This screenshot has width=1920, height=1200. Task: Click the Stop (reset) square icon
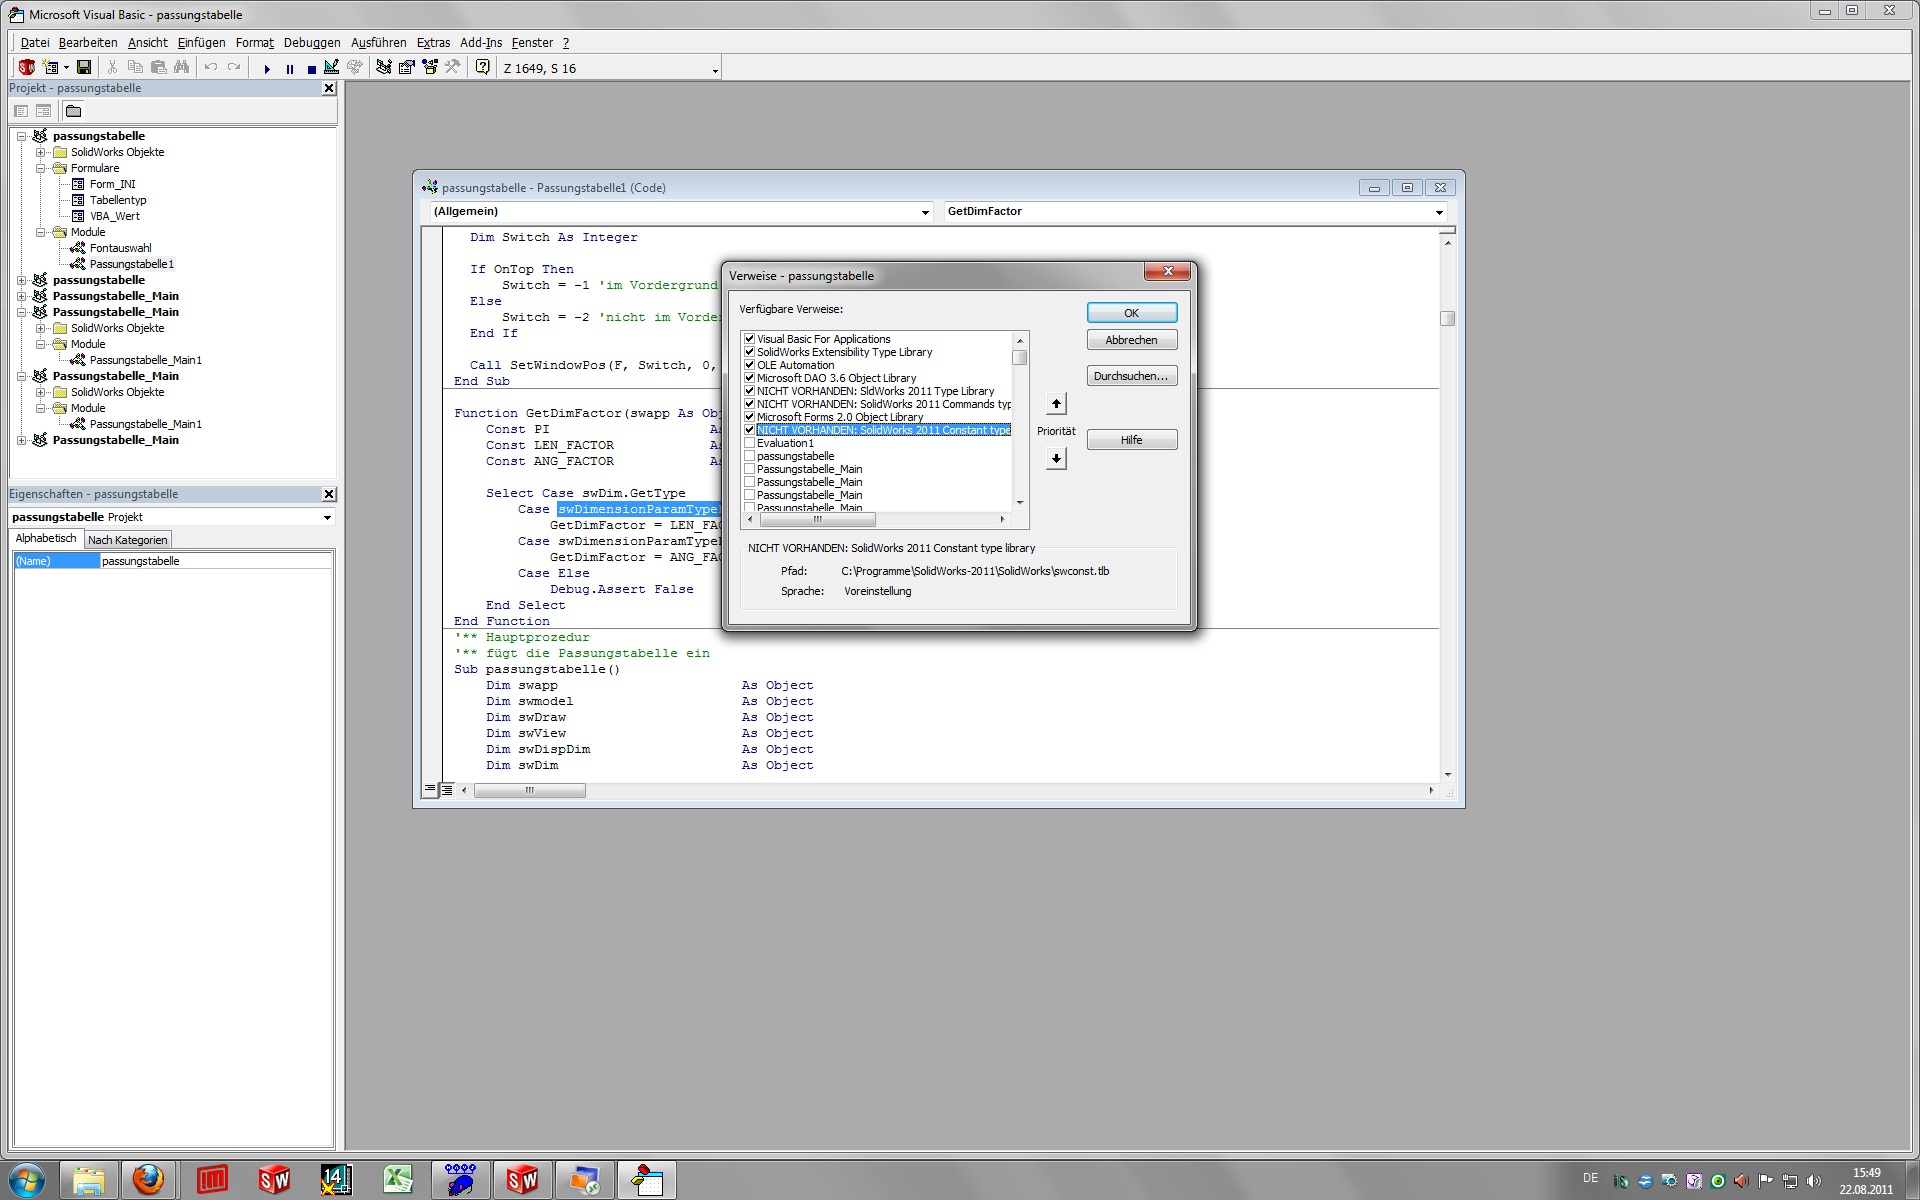312,69
